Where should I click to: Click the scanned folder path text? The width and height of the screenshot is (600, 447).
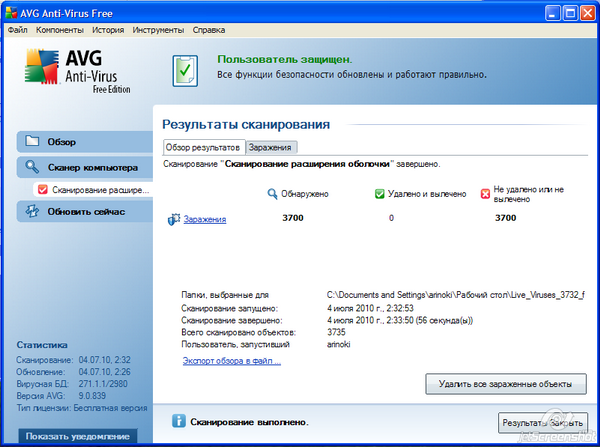coord(456,295)
